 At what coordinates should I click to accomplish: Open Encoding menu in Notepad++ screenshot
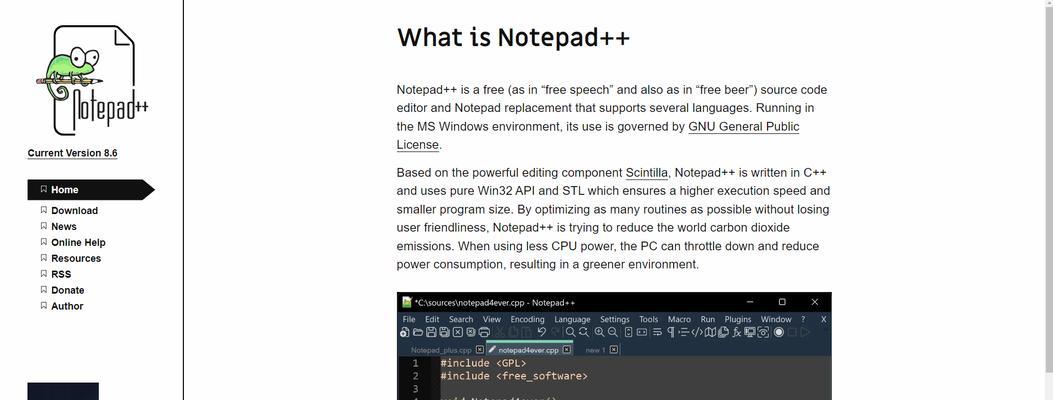(527, 319)
